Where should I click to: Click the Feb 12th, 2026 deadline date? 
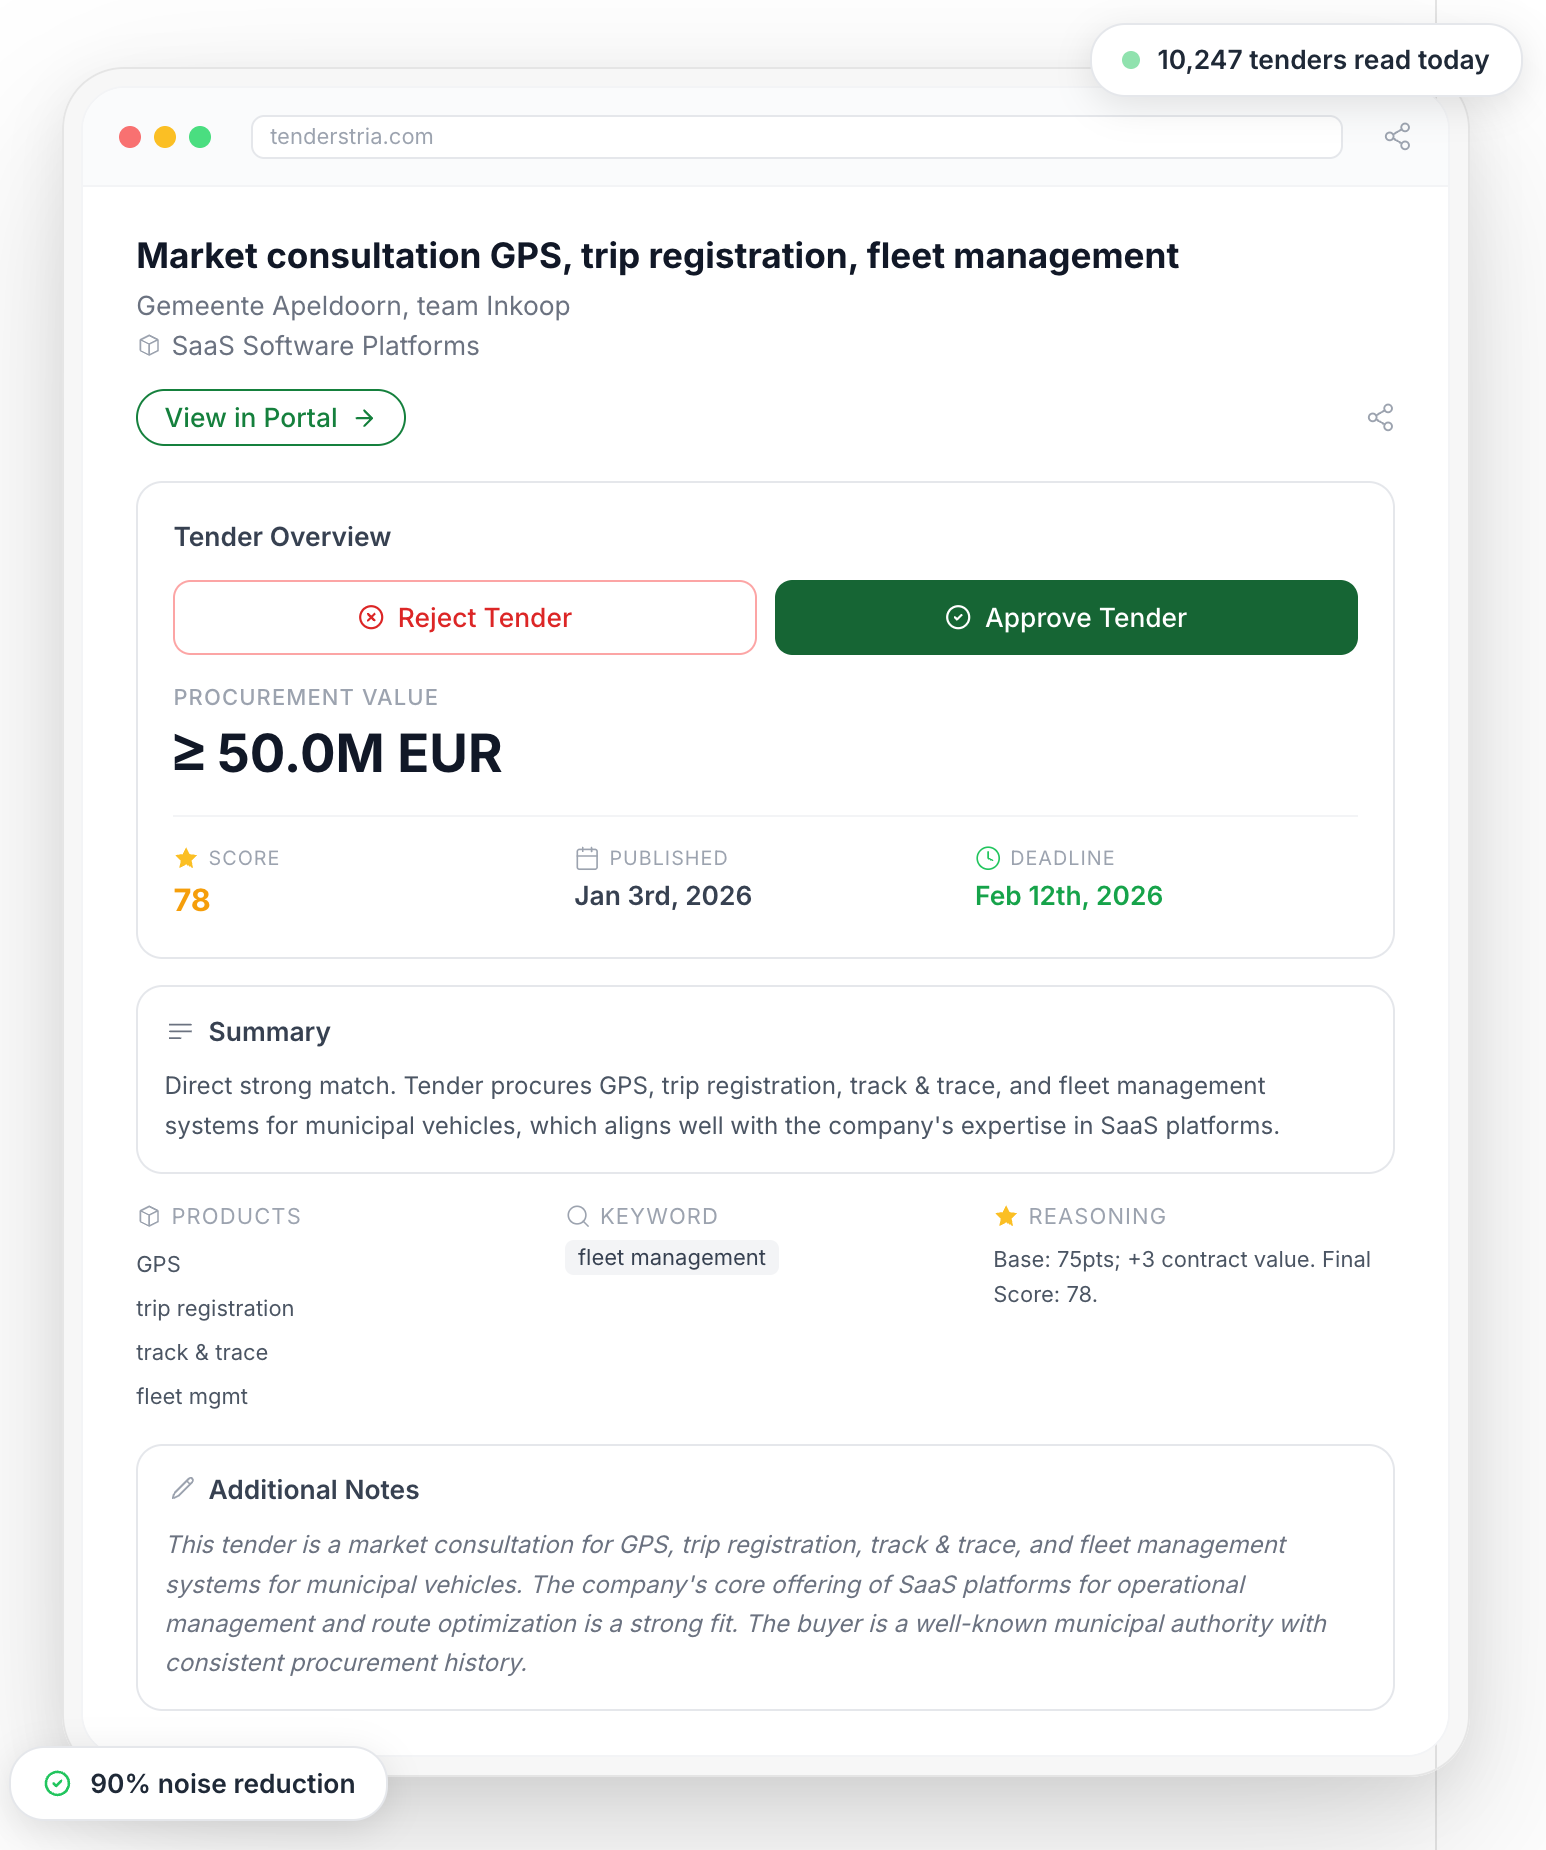(1068, 896)
